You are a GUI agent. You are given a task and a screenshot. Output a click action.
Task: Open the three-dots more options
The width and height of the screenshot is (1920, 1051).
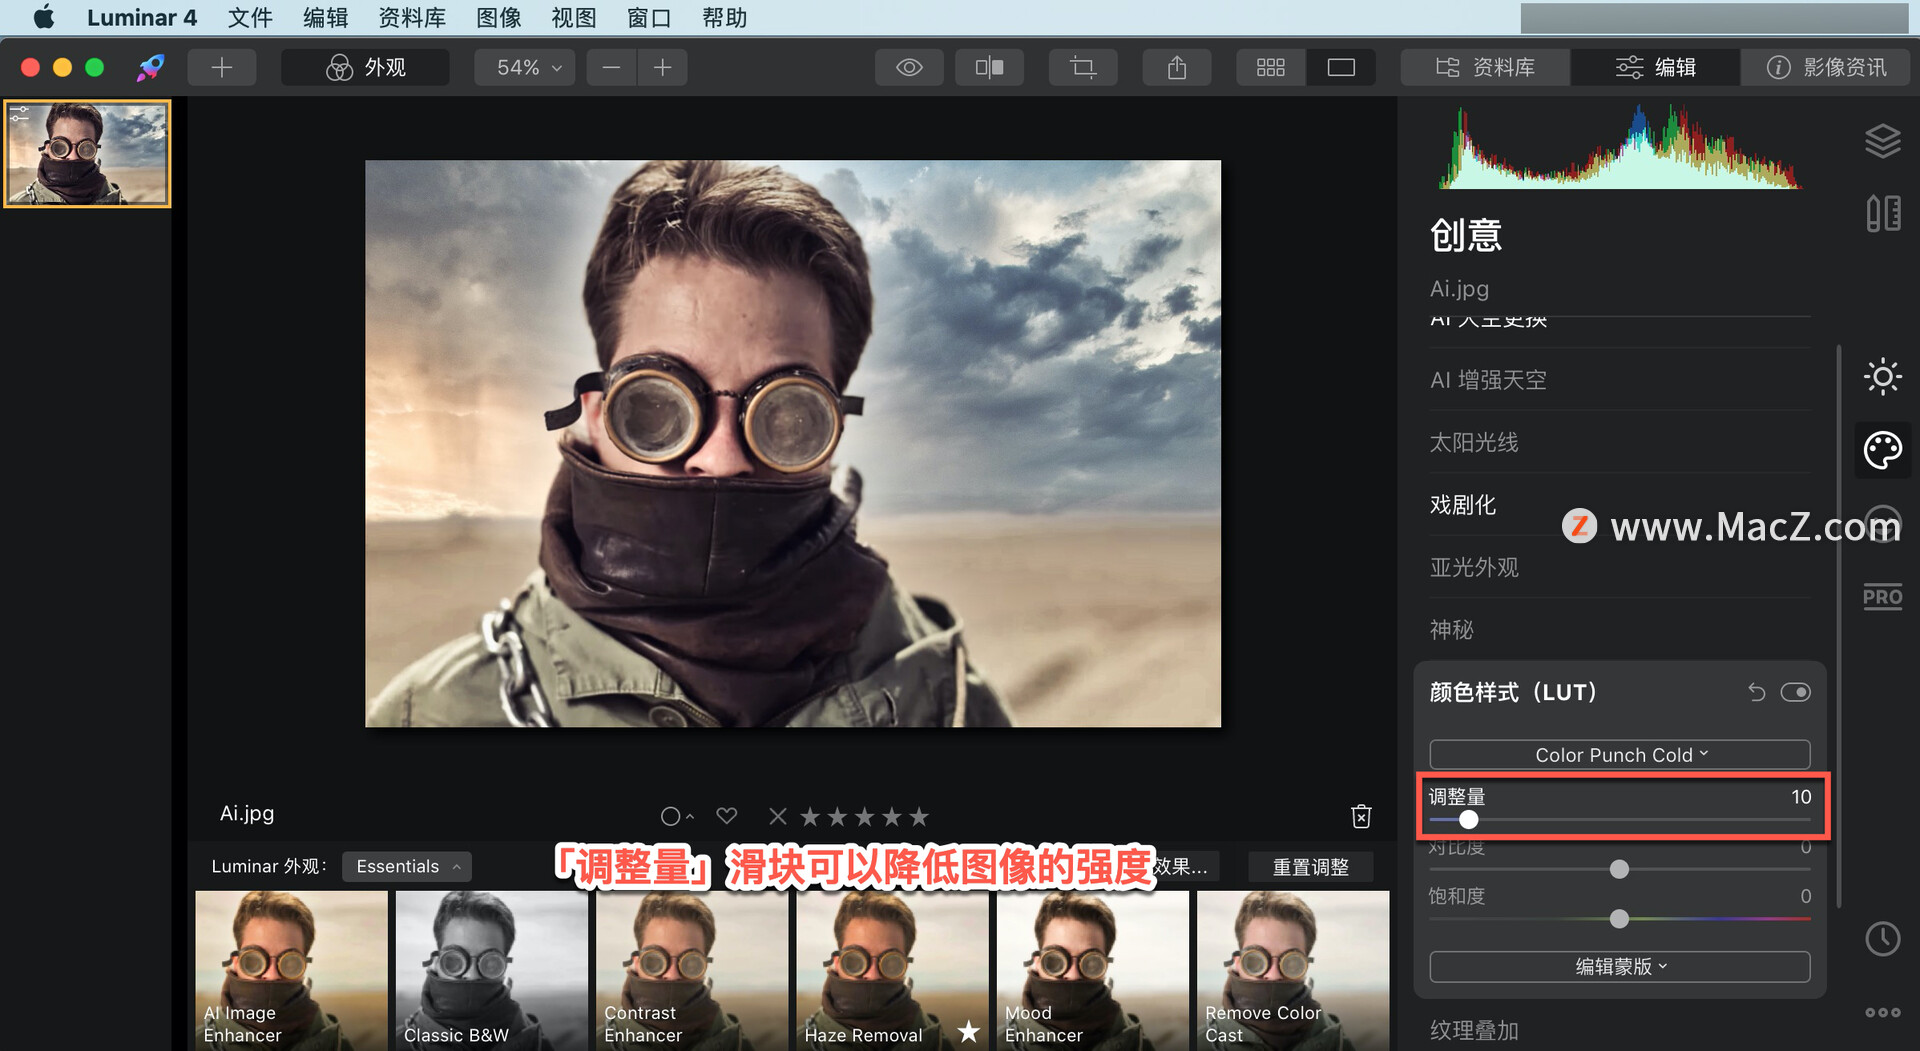[x=1883, y=1012]
